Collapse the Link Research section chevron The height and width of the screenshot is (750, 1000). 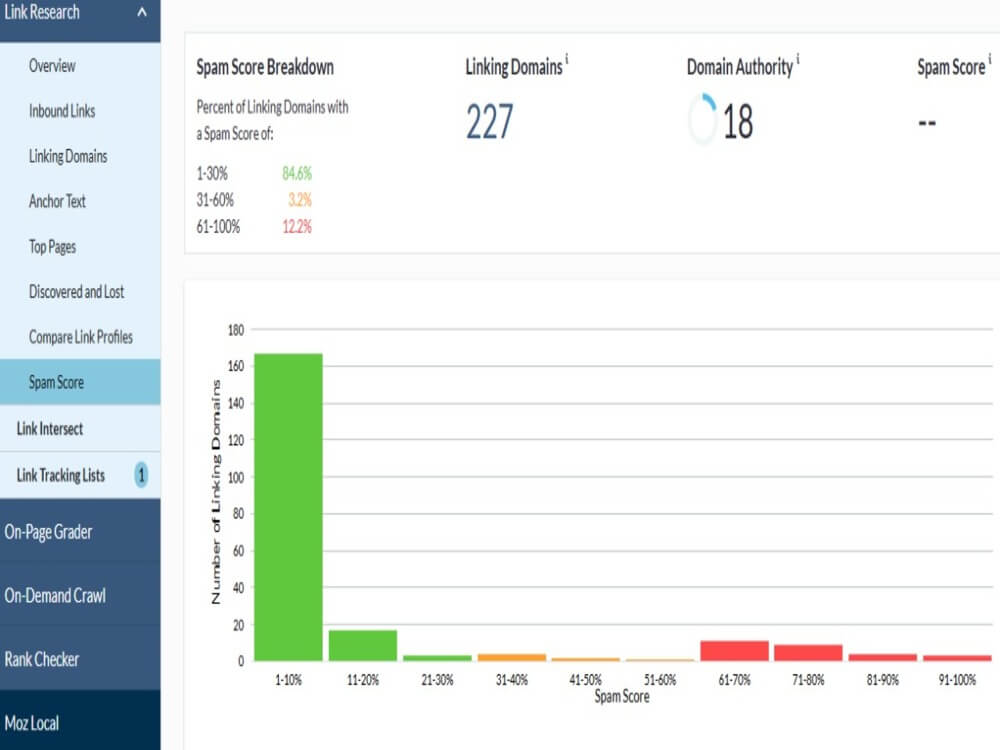(x=142, y=11)
